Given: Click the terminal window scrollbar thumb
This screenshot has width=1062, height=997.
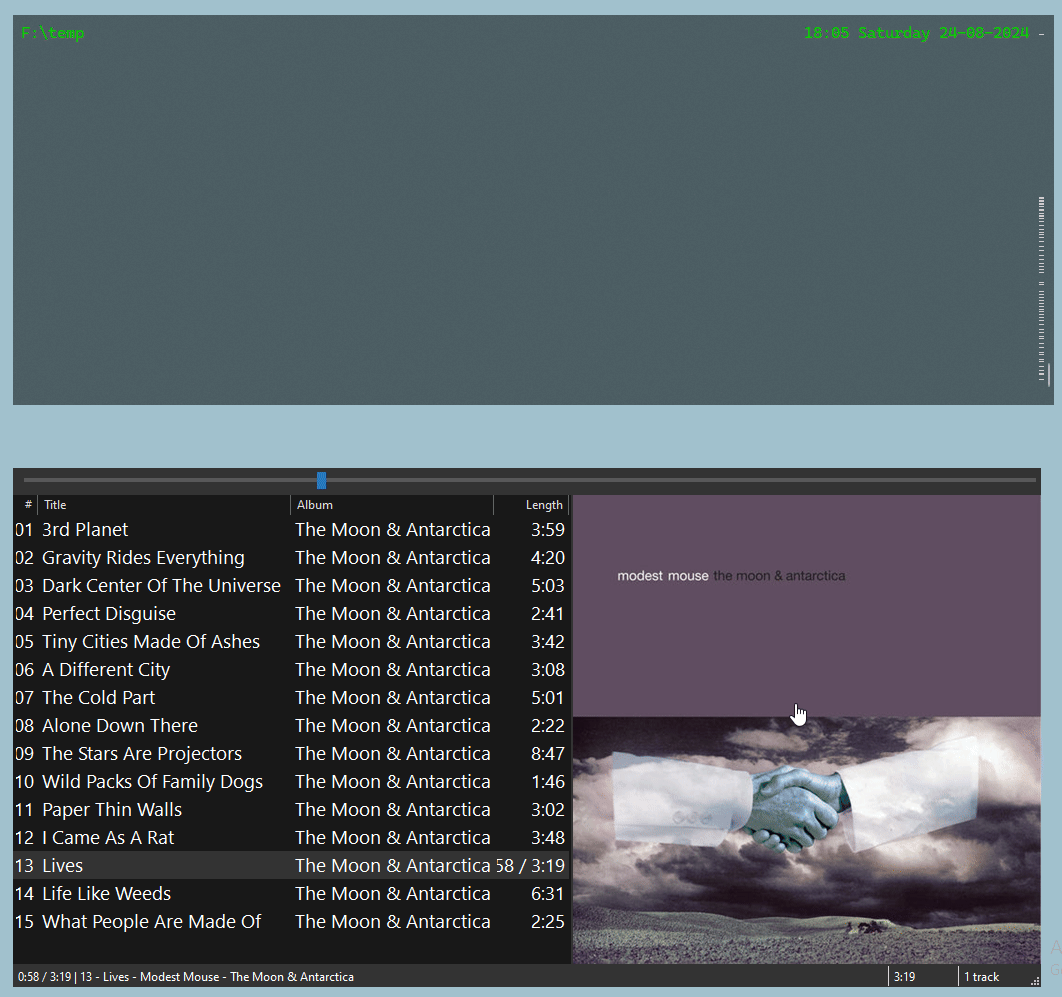Looking at the screenshot, I should (x=1048, y=375).
